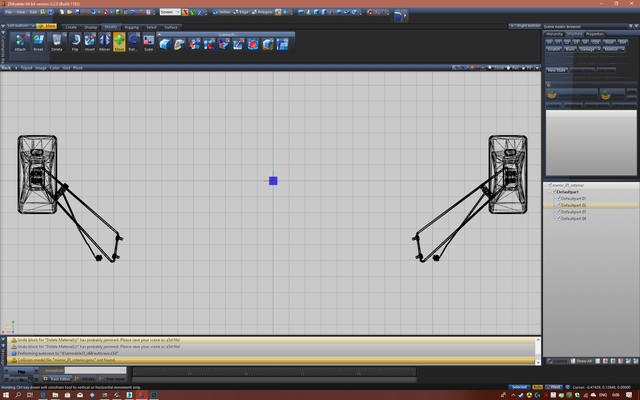640x400 pixels.
Task: Click the yellow Main button
Action: (x=46, y=26)
